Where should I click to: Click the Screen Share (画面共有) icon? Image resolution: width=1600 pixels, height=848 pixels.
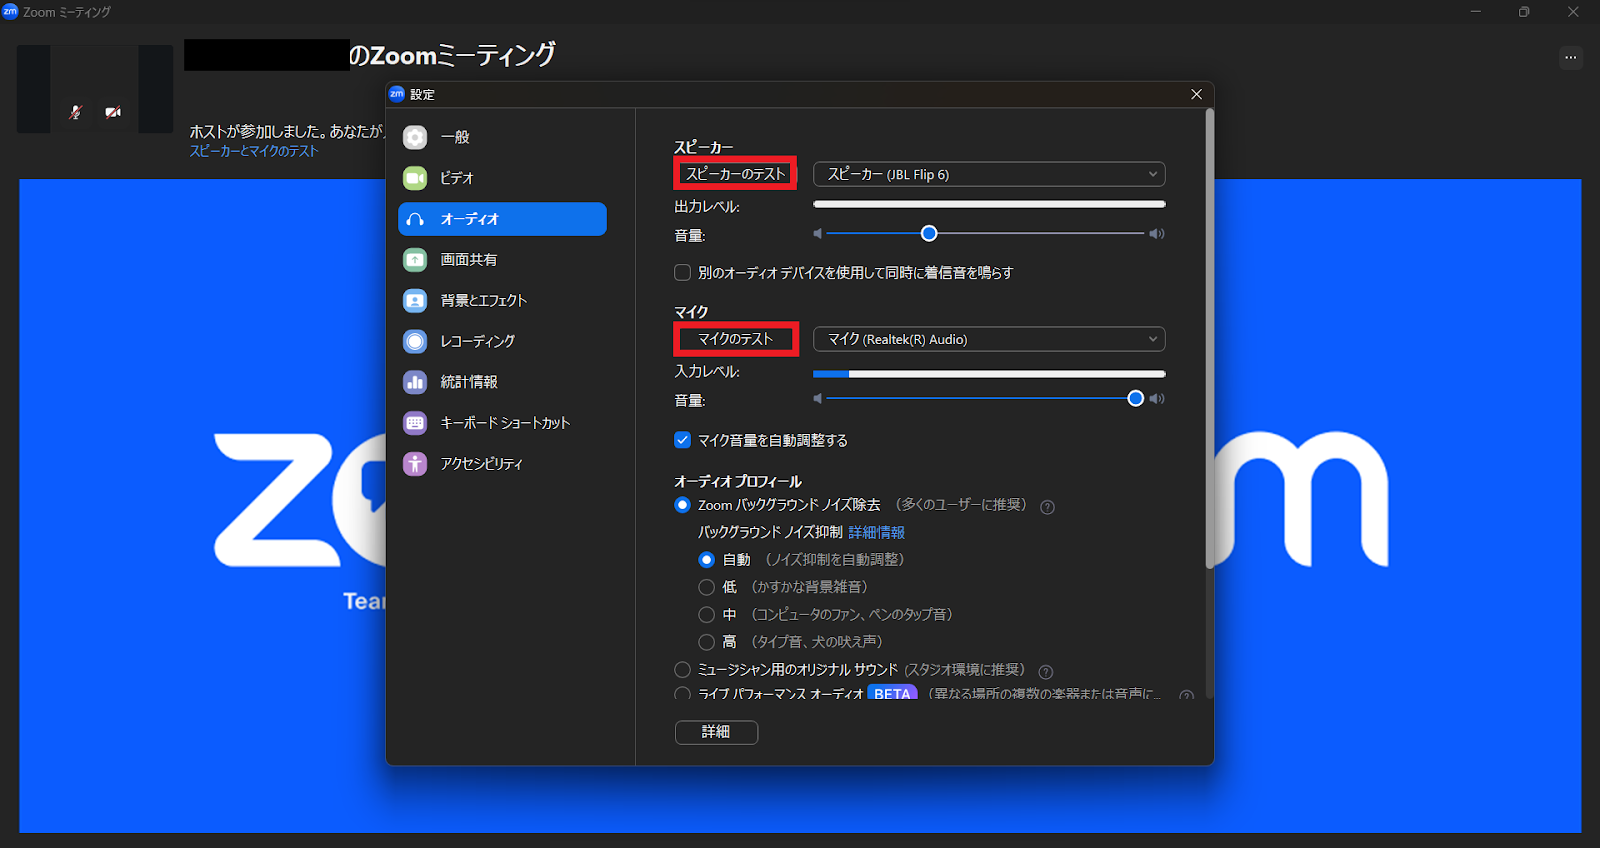(415, 260)
